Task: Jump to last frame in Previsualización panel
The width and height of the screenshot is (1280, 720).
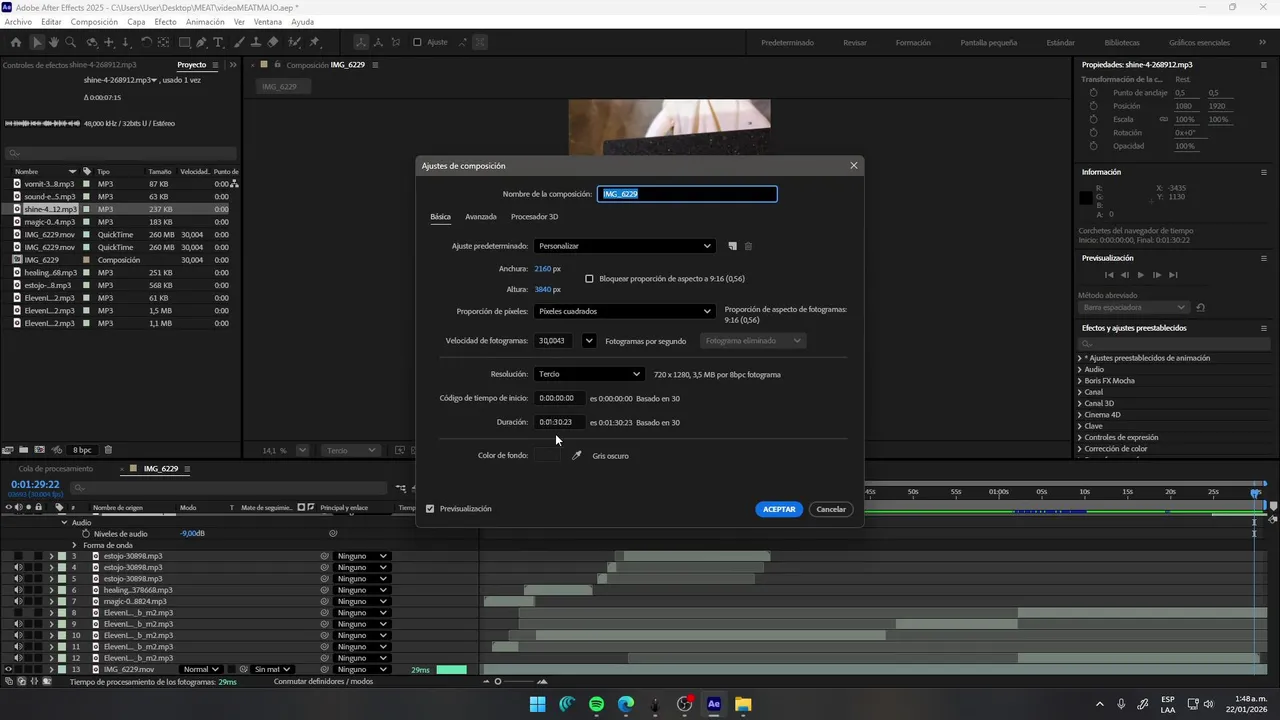Action: (1174, 275)
